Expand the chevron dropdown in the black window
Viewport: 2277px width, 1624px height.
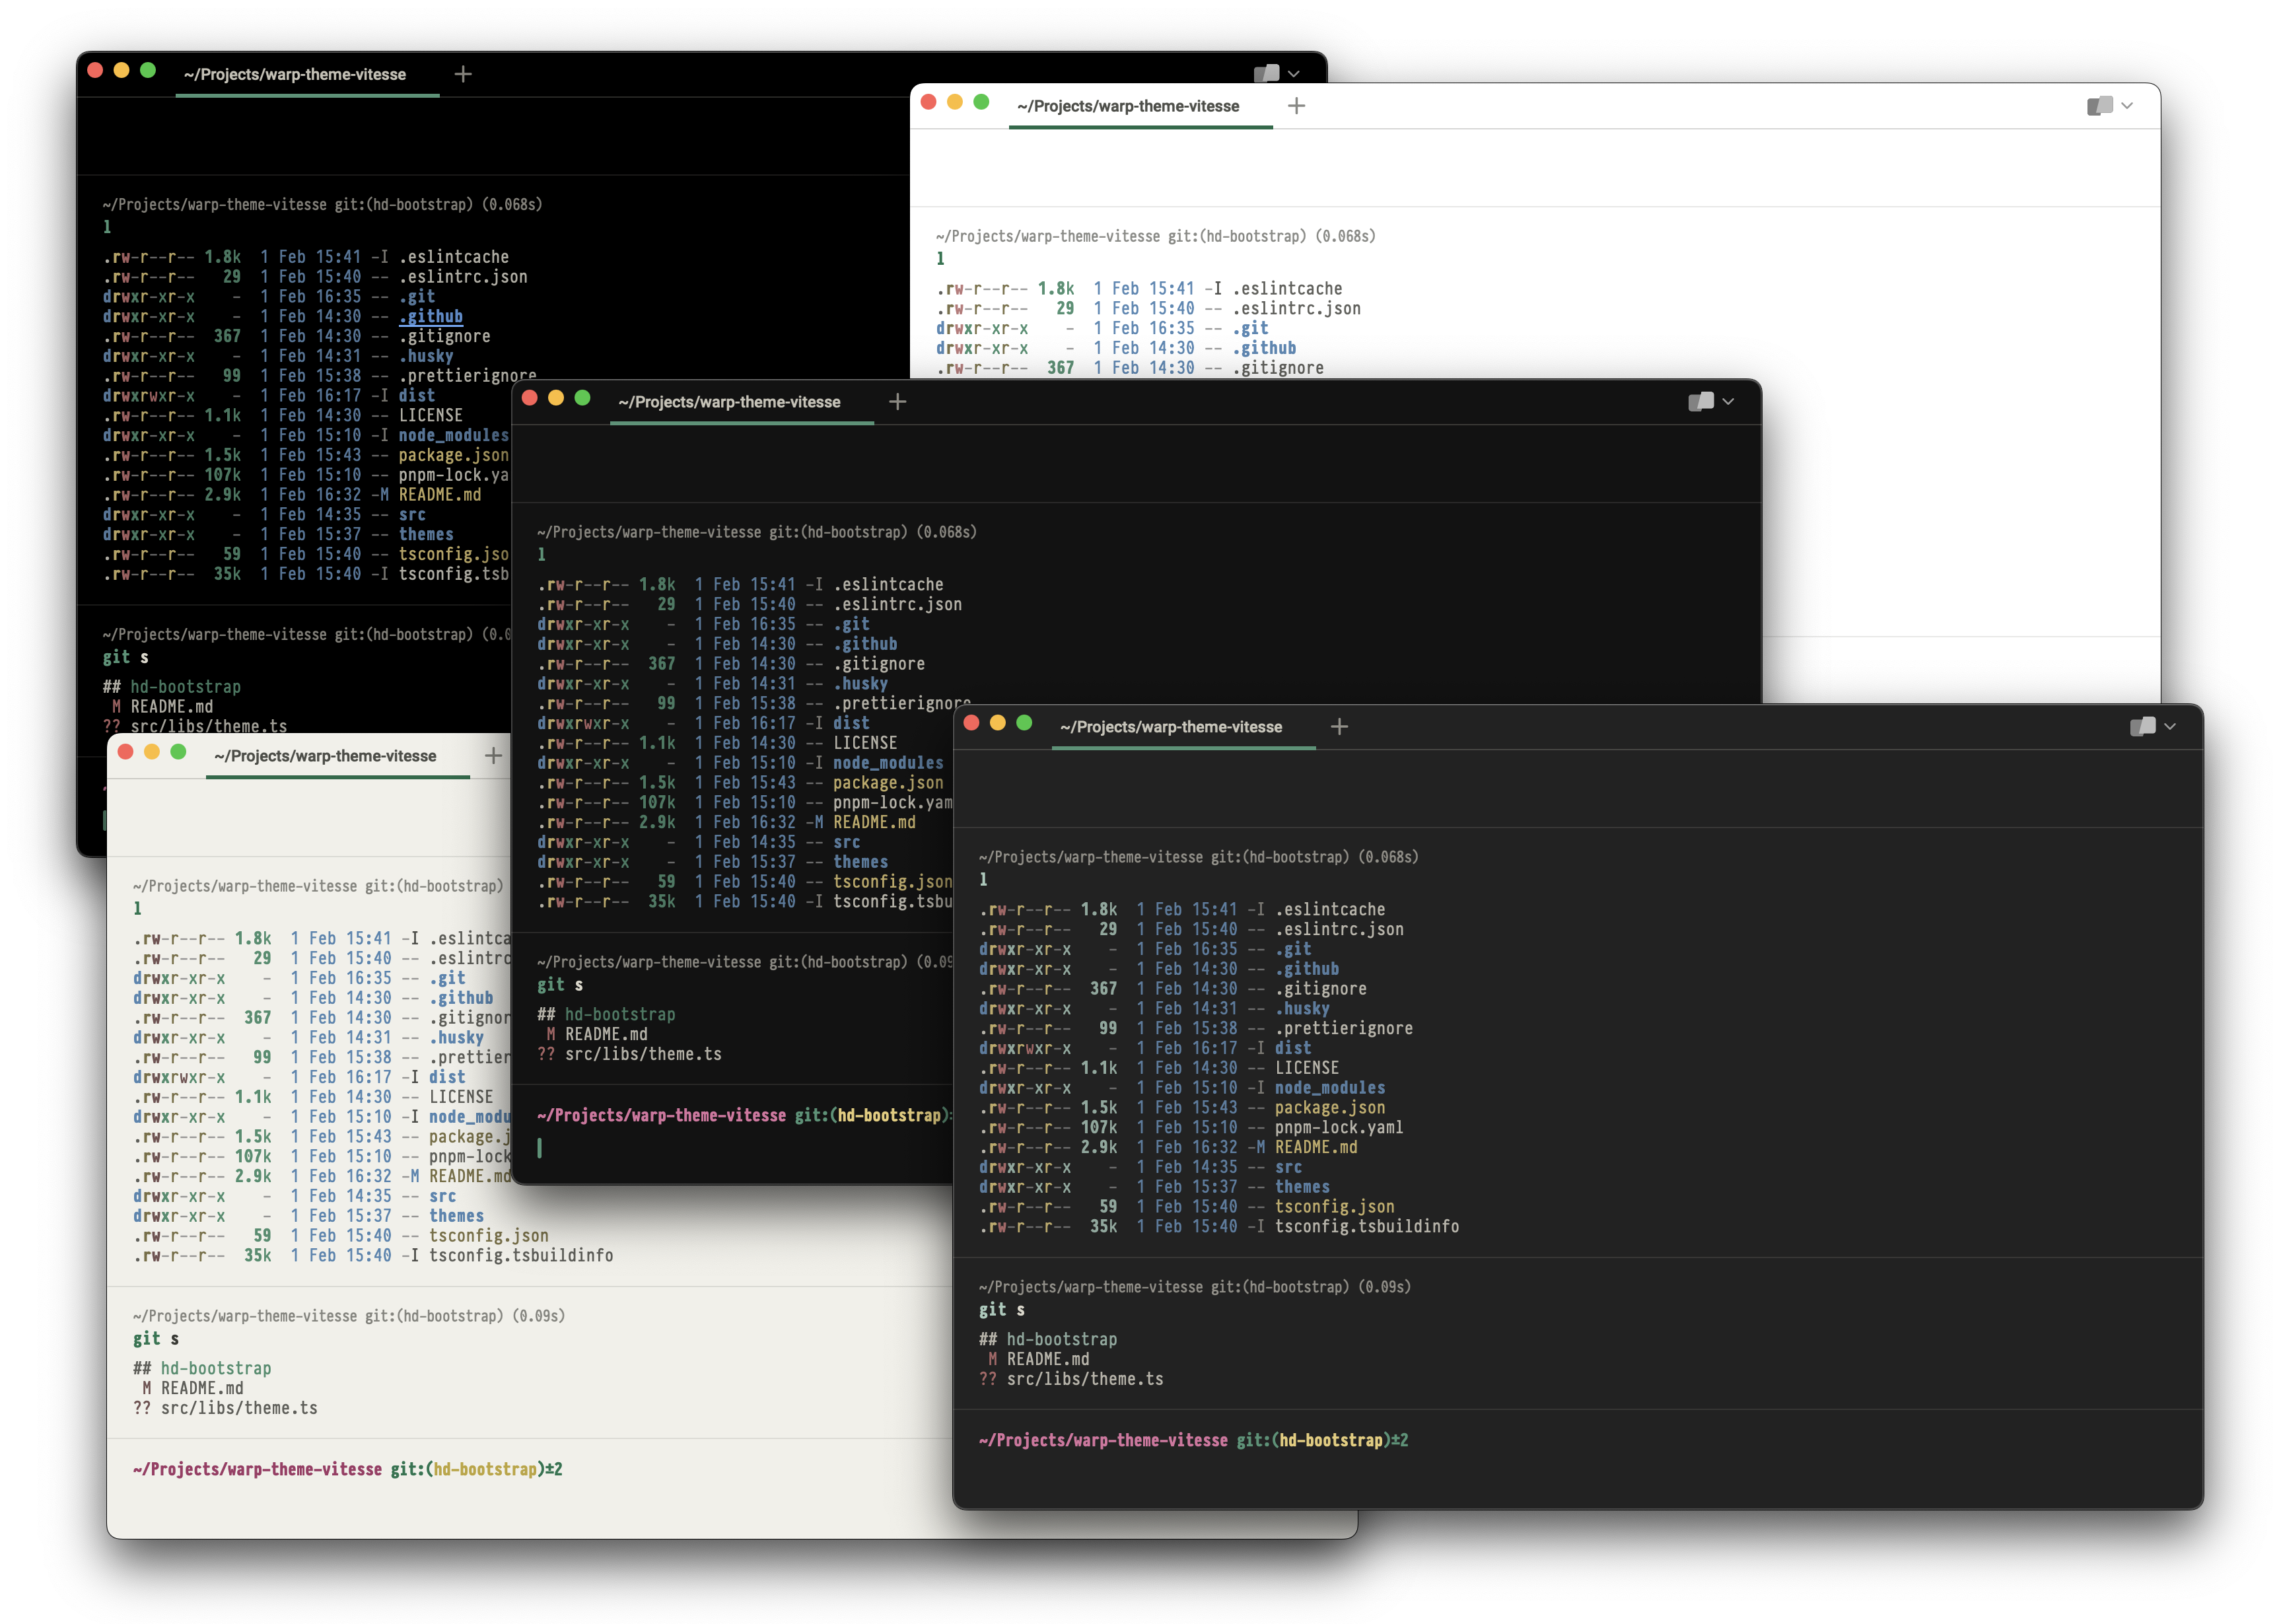pos(1294,74)
